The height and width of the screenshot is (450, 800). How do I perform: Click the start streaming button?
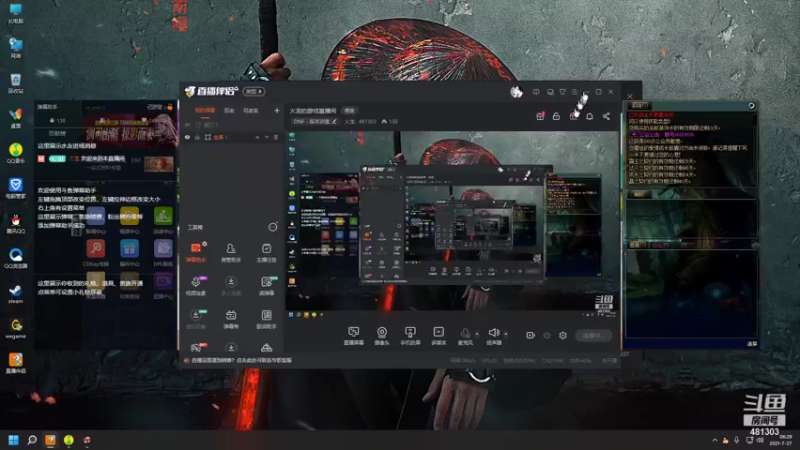tap(593, 335)
